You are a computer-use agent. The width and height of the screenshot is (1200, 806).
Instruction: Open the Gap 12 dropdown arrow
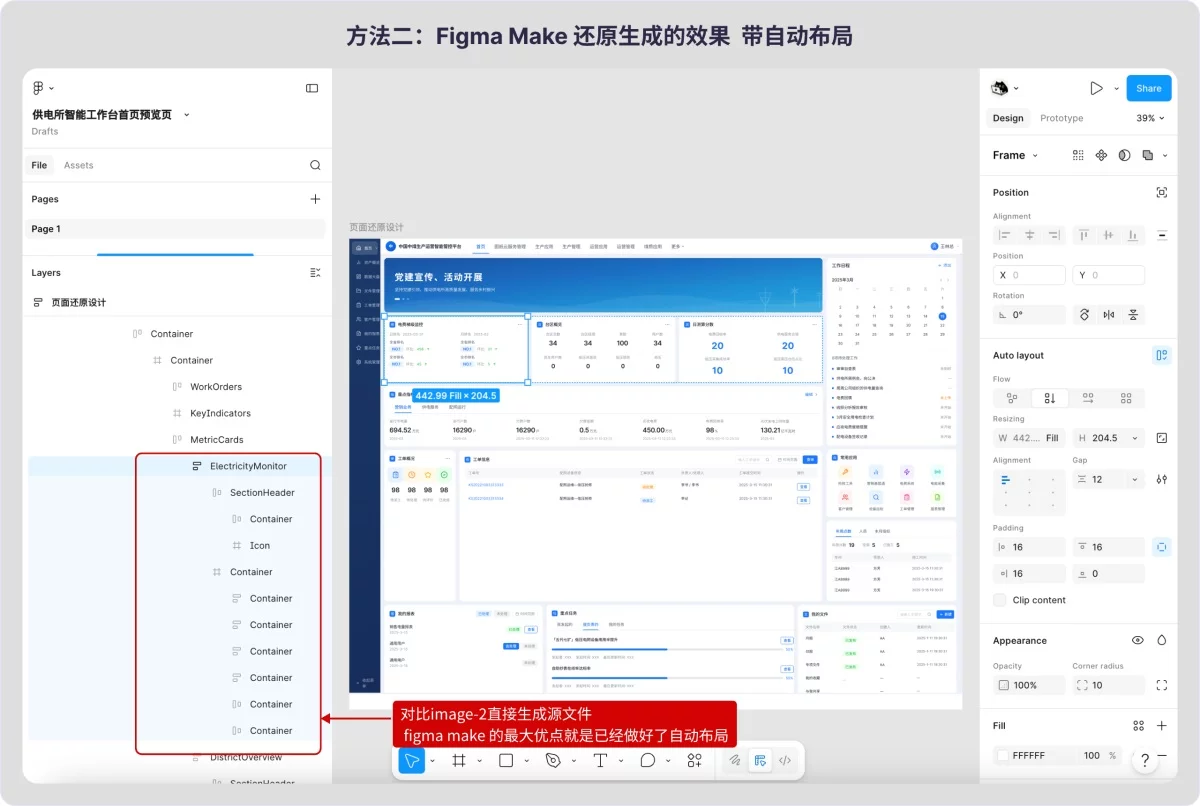click(x=1135, y=479)
